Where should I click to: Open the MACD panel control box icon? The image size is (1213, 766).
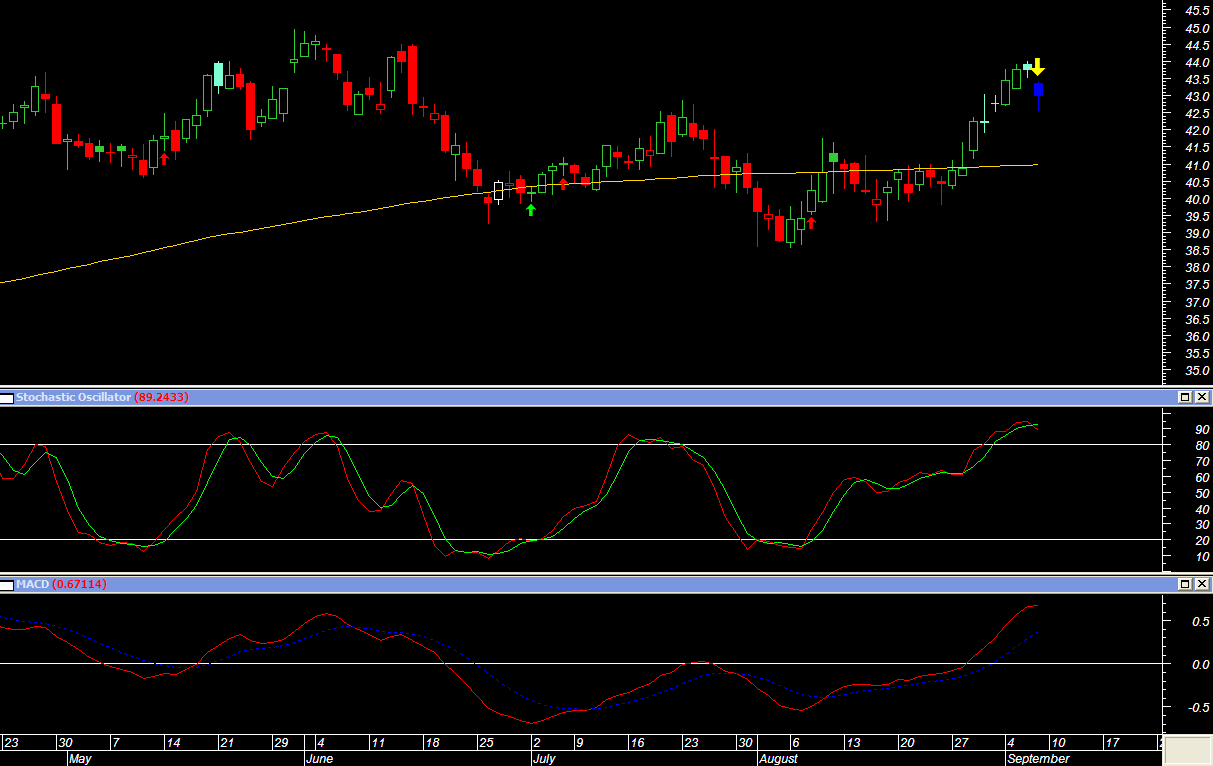(x=7, y=584)
